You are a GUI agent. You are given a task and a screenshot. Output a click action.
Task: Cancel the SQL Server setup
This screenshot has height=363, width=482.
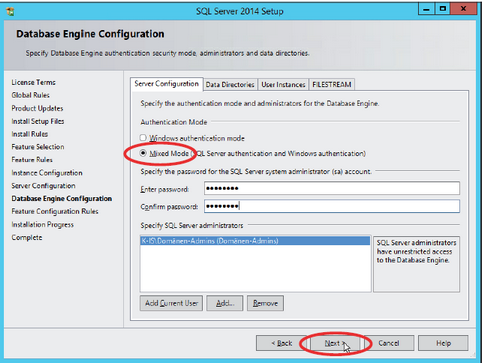pyautogui.click(x=389, y=343)
